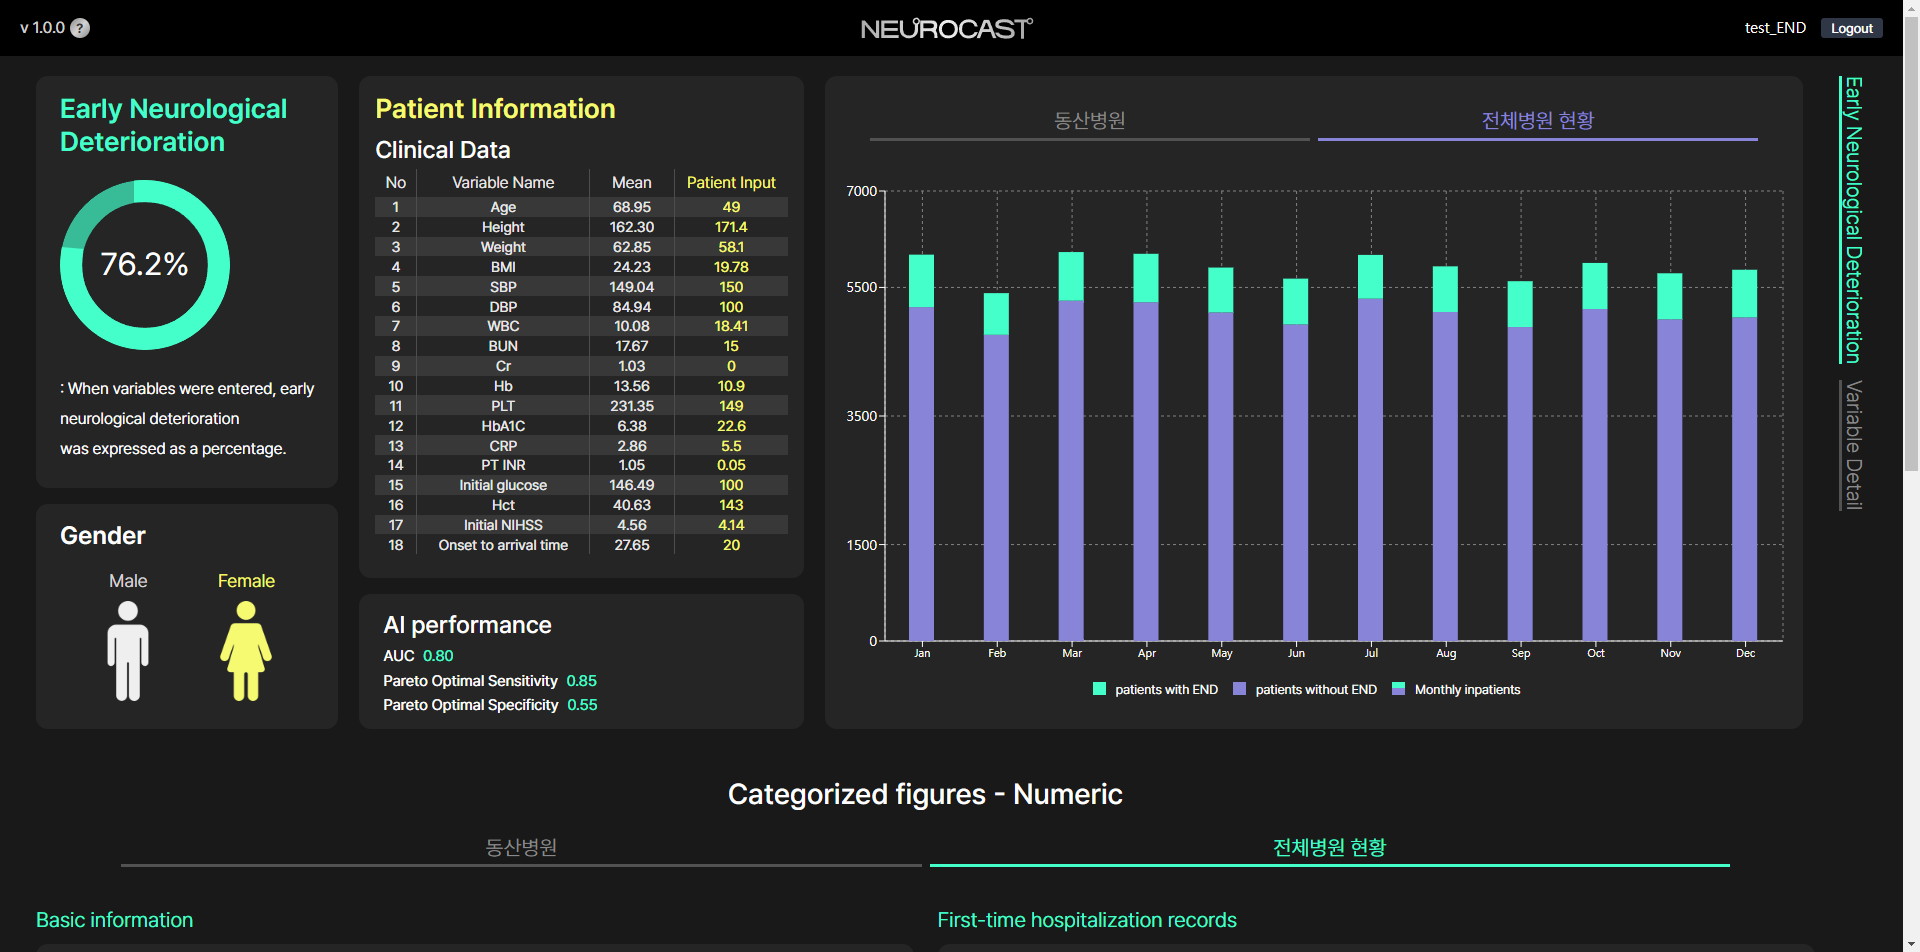Switch chart to 동산병원 tab
The width and height of the screenshot is (1920, 952).
tap(1090, 121)
